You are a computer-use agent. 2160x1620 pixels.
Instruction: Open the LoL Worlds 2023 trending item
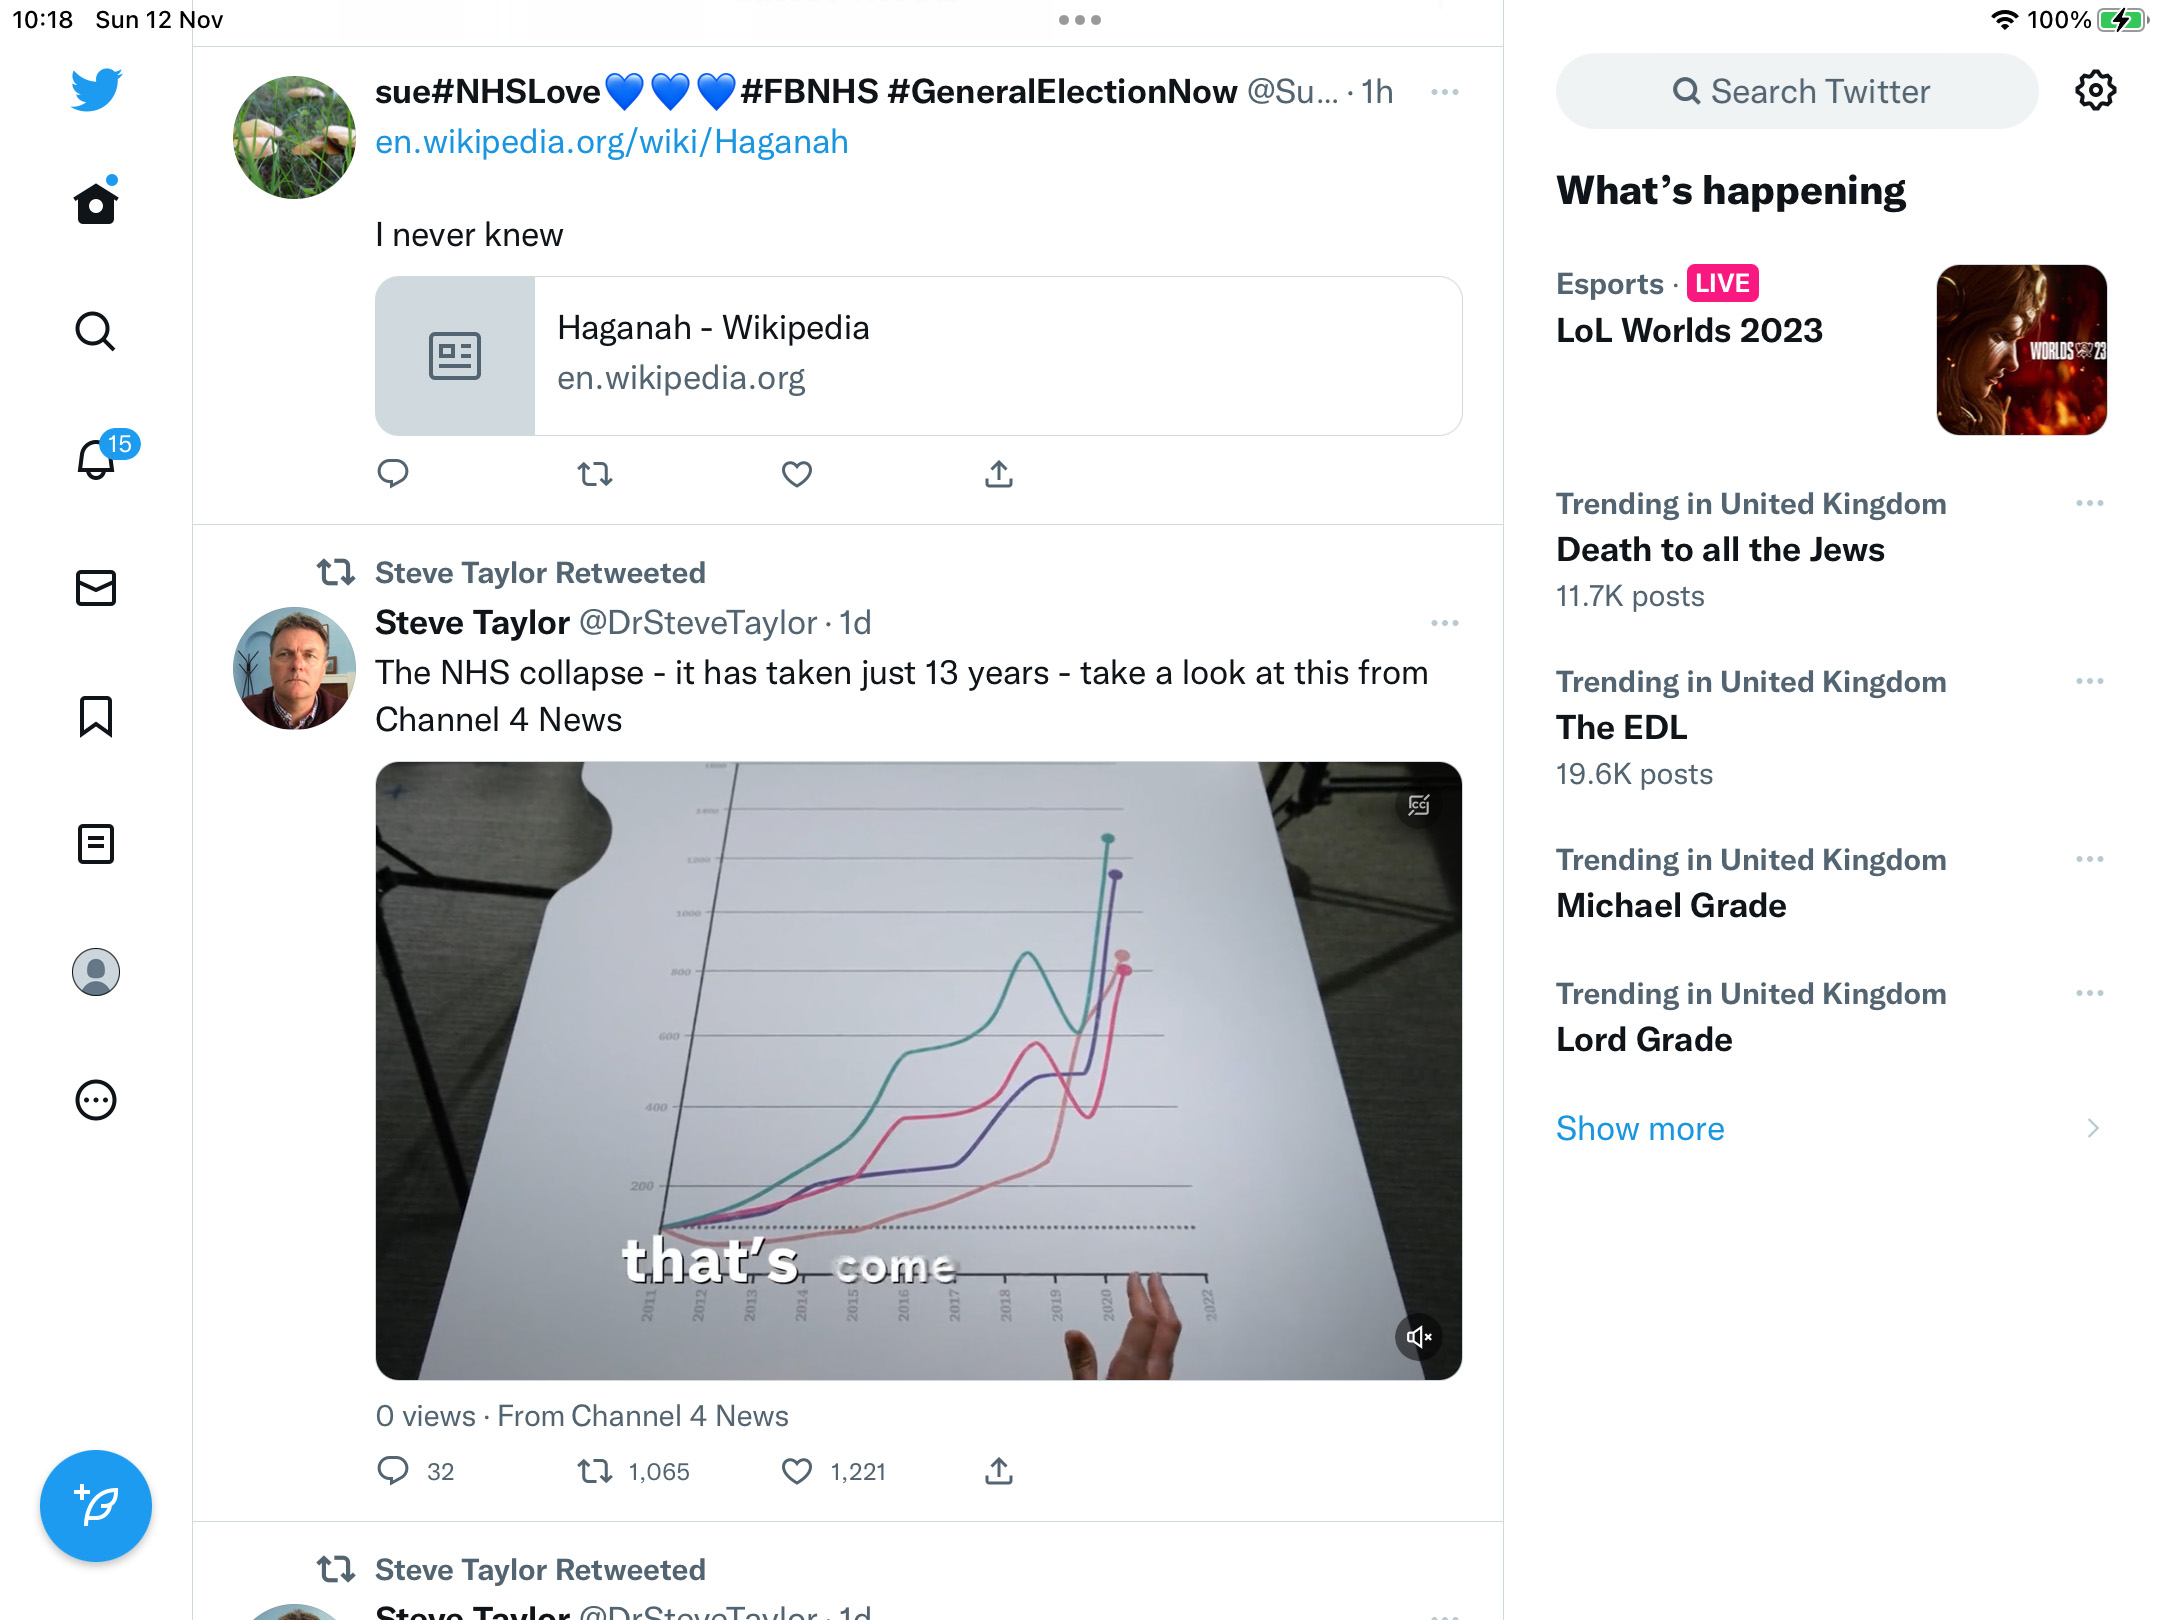pos(1831,350)
